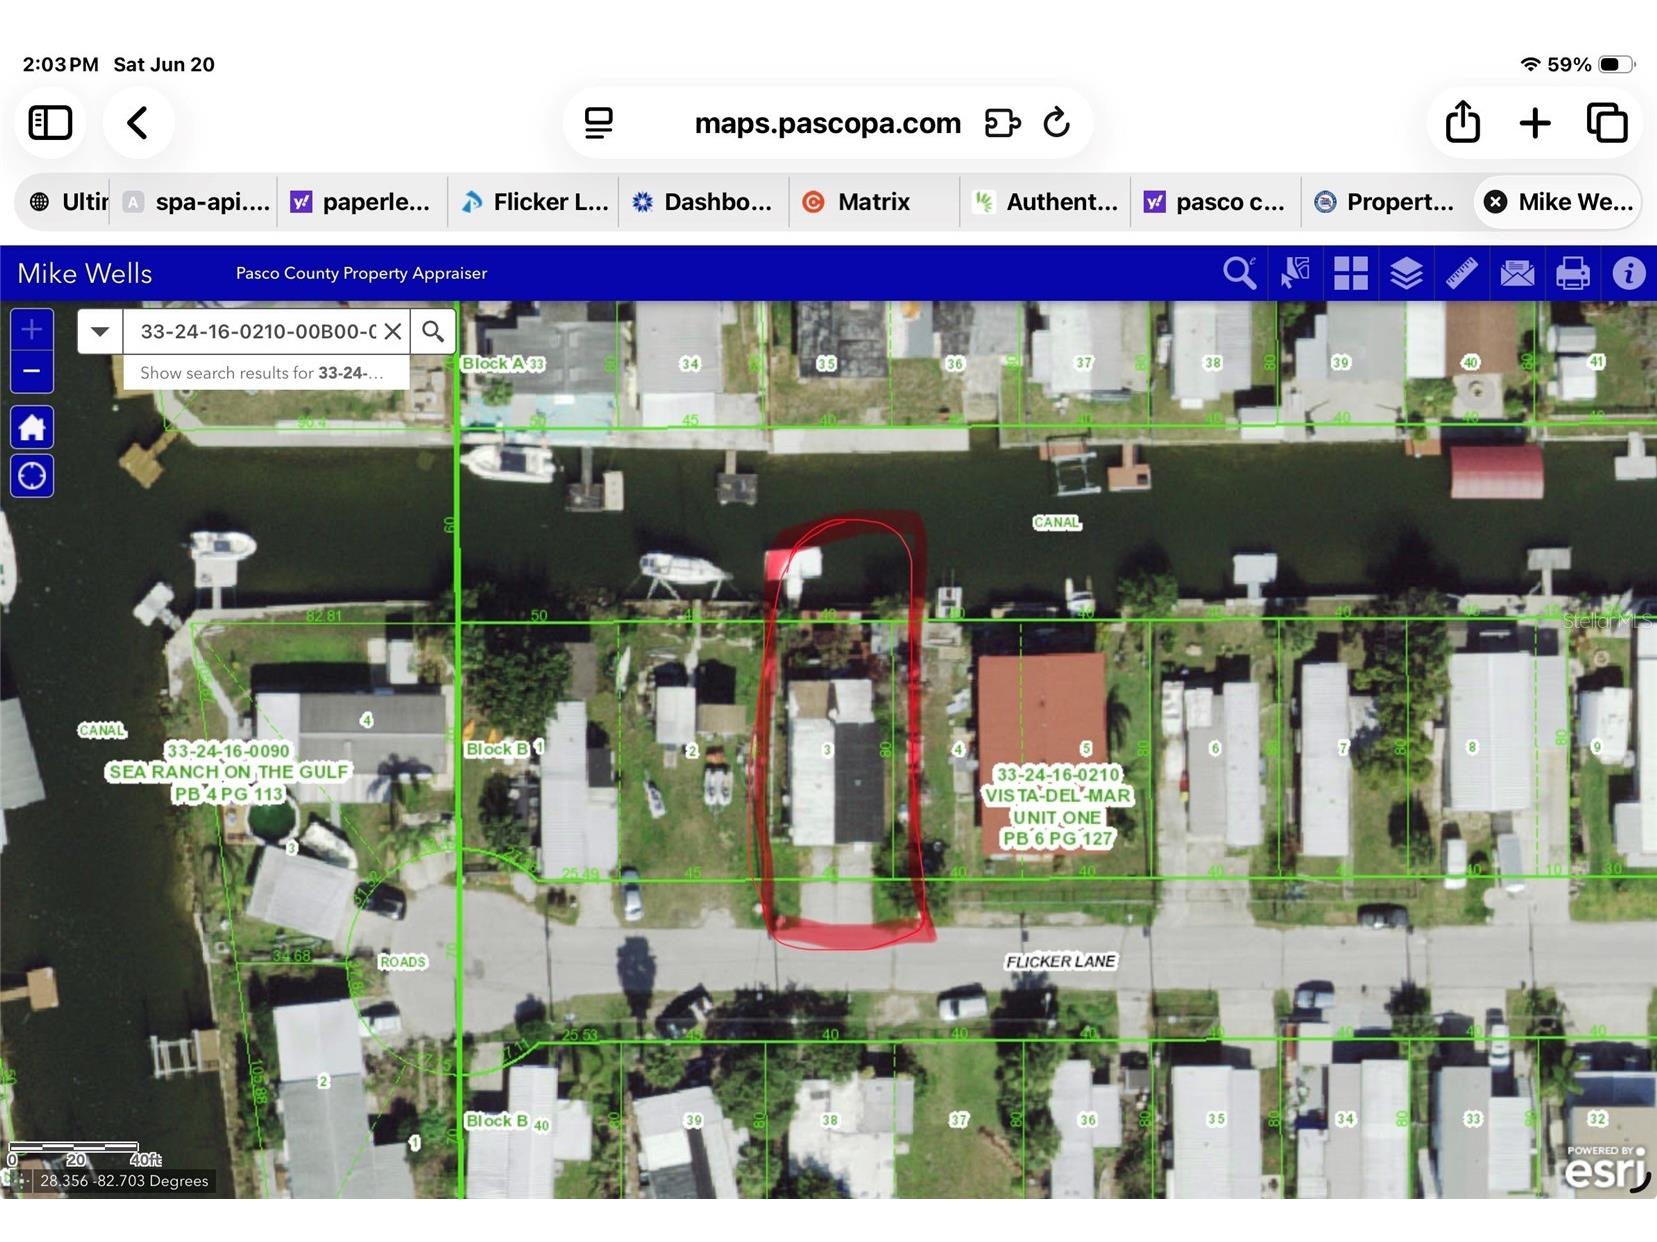Image resolution: width=1657 pixels, height=1242 pixels.
Task: Click the Esri logo attribution
Action: tap(1606, 1167)
